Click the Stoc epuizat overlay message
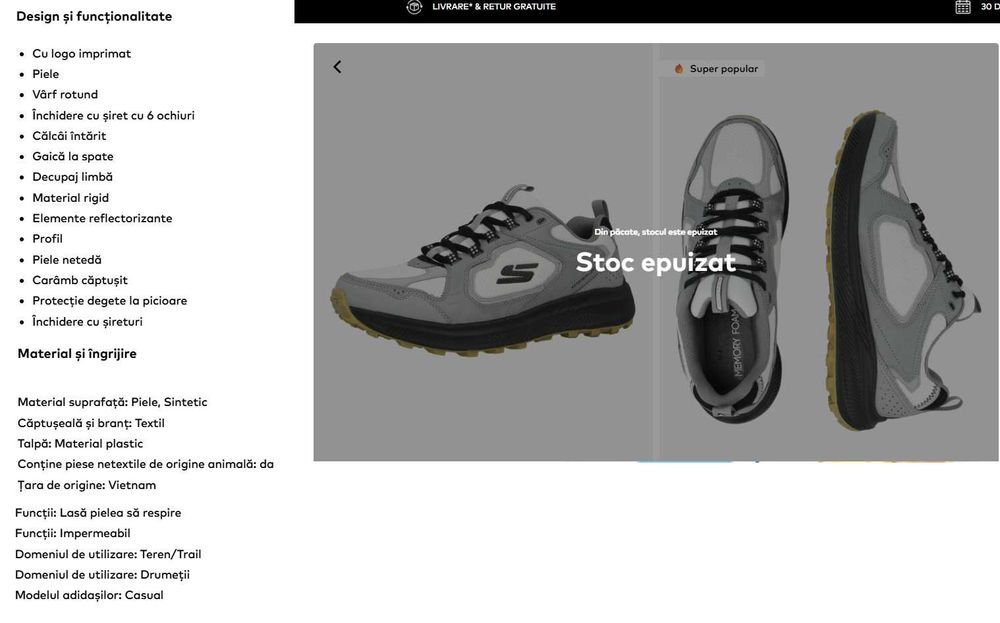This screenshot has width=1000, height=623. [656, 262]
